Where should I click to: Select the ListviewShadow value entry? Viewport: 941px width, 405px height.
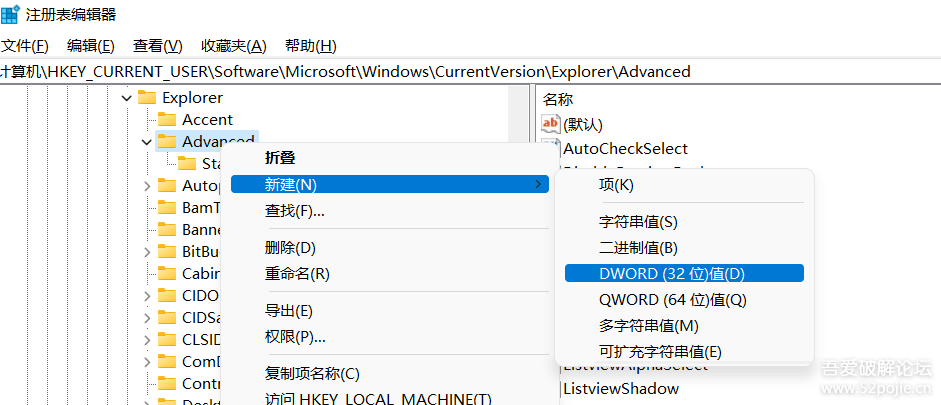point(621,389)
